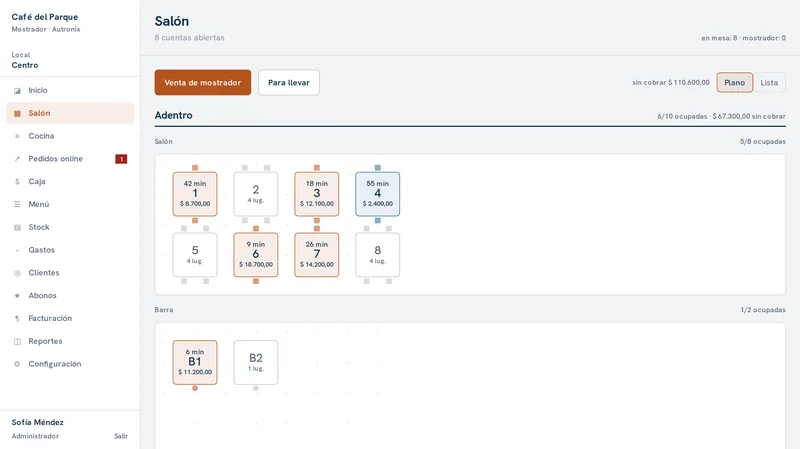Screen dimensions: 800x449
Task: Open table 4 at 55 min
Action: click(378, 194)
